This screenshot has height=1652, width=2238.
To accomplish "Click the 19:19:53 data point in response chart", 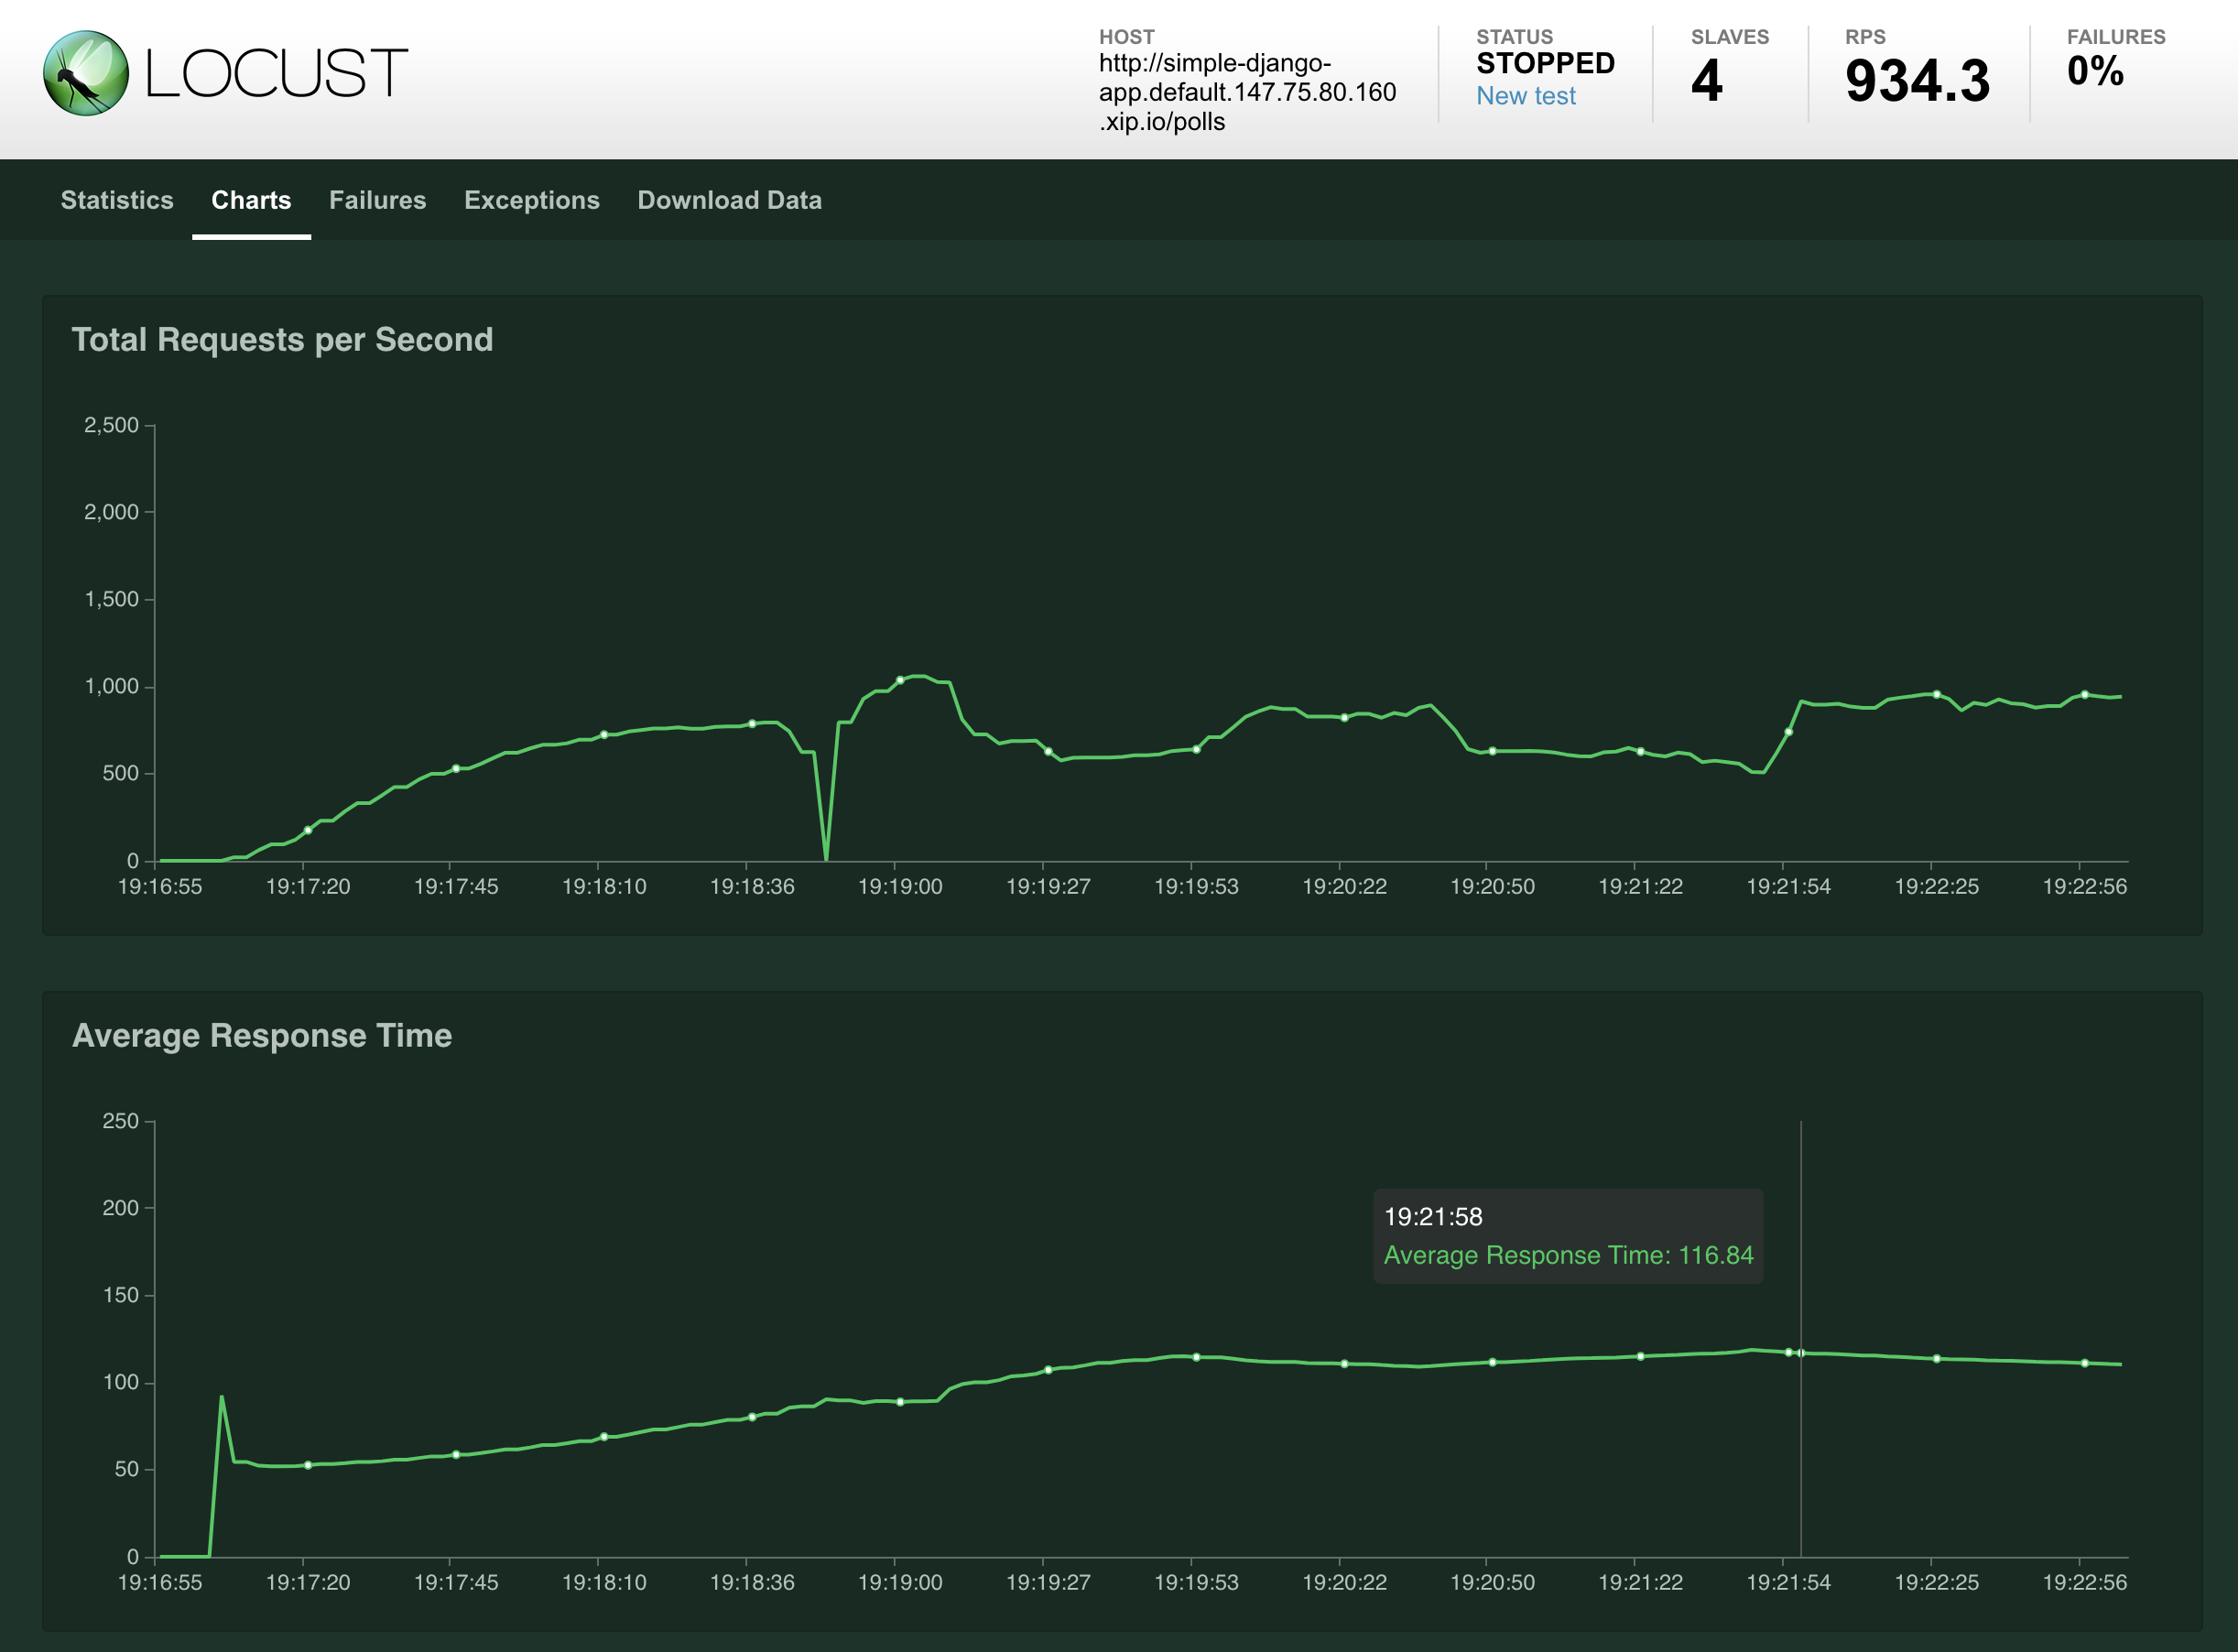I will coord(1196,1357).
